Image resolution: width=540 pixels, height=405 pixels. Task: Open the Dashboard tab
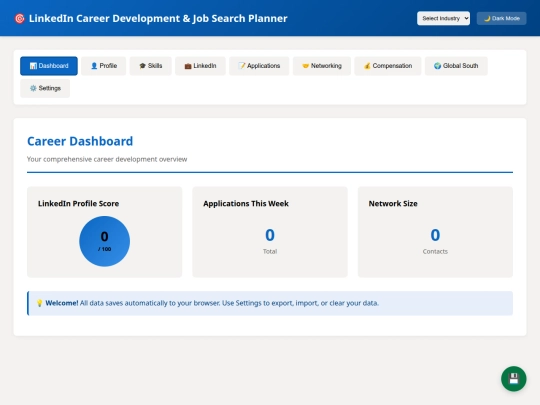[x=49, y=66]
